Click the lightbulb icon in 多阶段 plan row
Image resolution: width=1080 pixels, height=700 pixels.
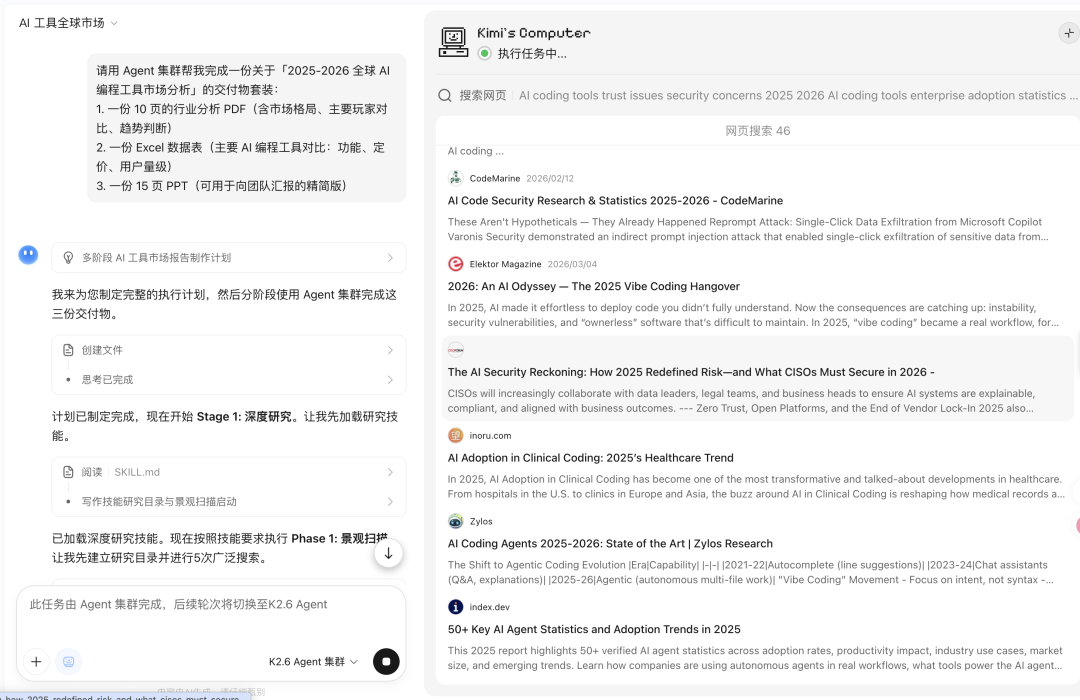pos(68,258)
